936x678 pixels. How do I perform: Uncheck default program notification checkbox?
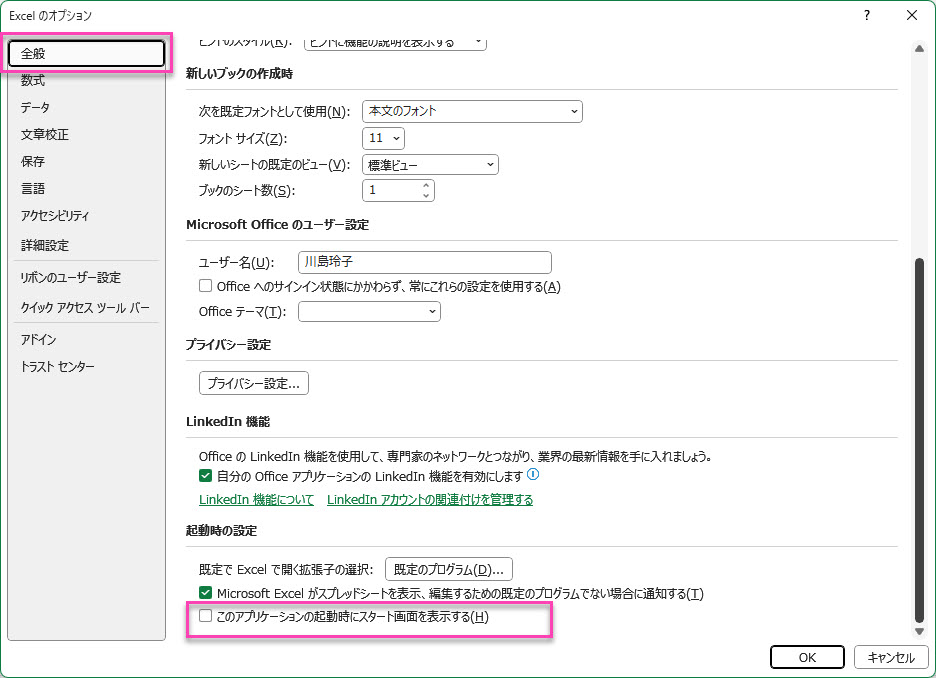[x=206, y=593]
